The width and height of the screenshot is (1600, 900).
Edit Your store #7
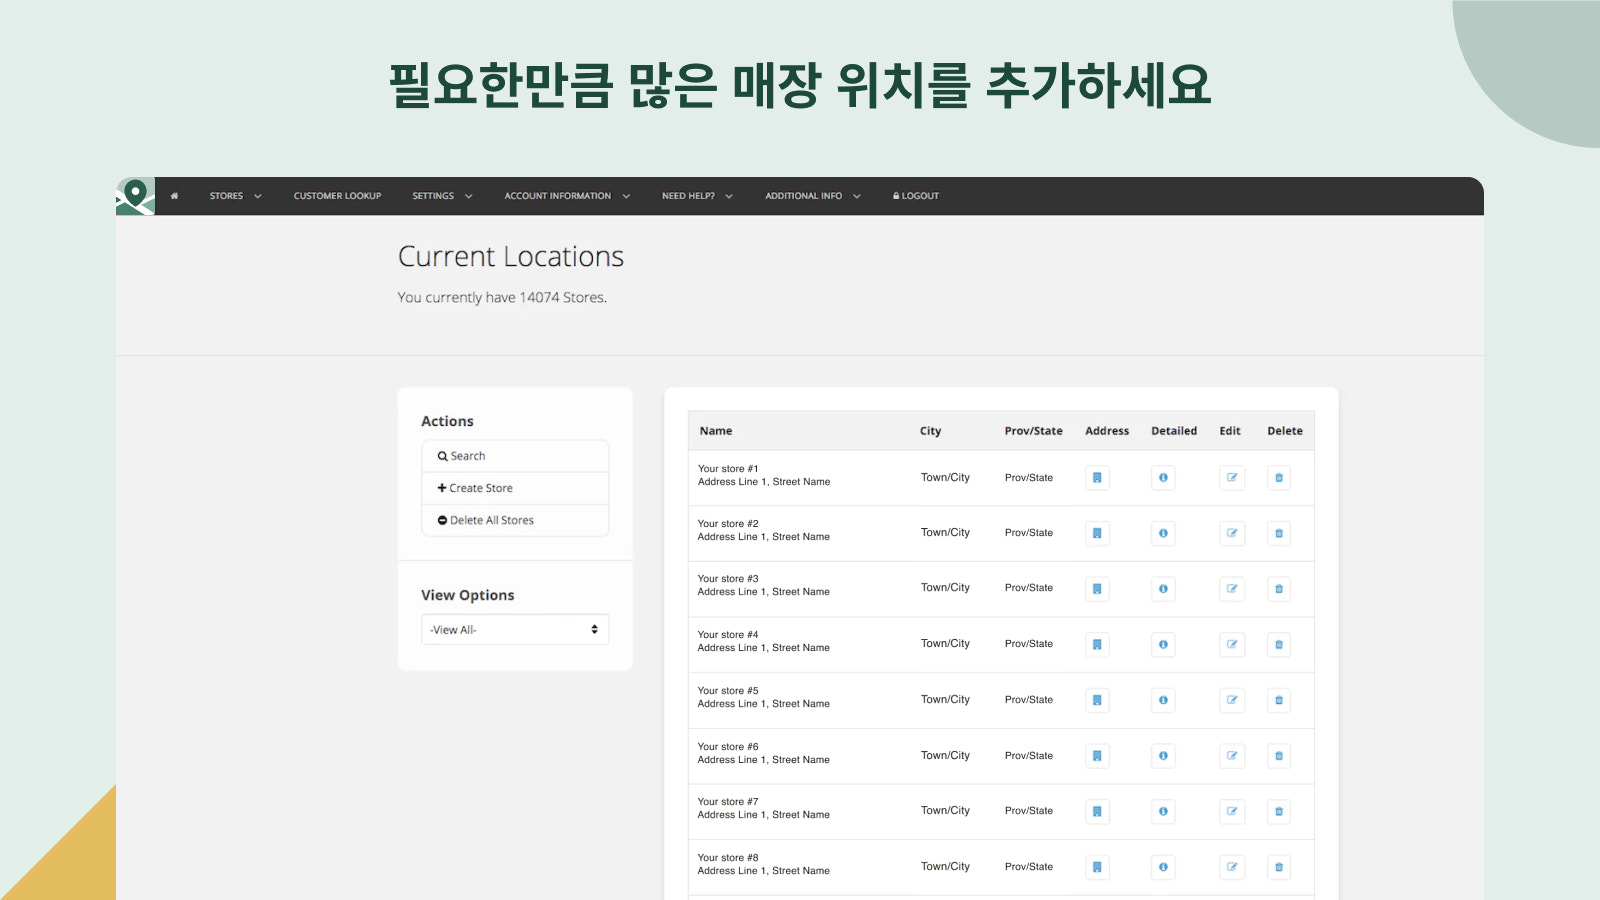point(1232,811)
